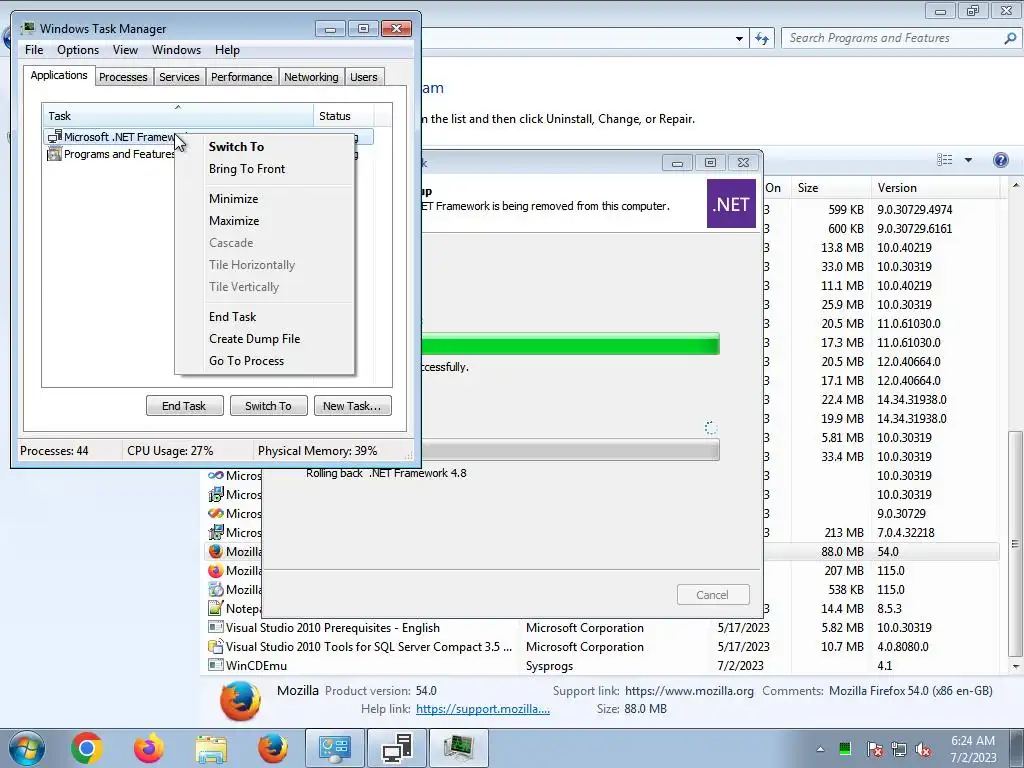Select the WinCDEmu program row
Viewport: 1024px width, 768px height.
[x=601, y=666]
